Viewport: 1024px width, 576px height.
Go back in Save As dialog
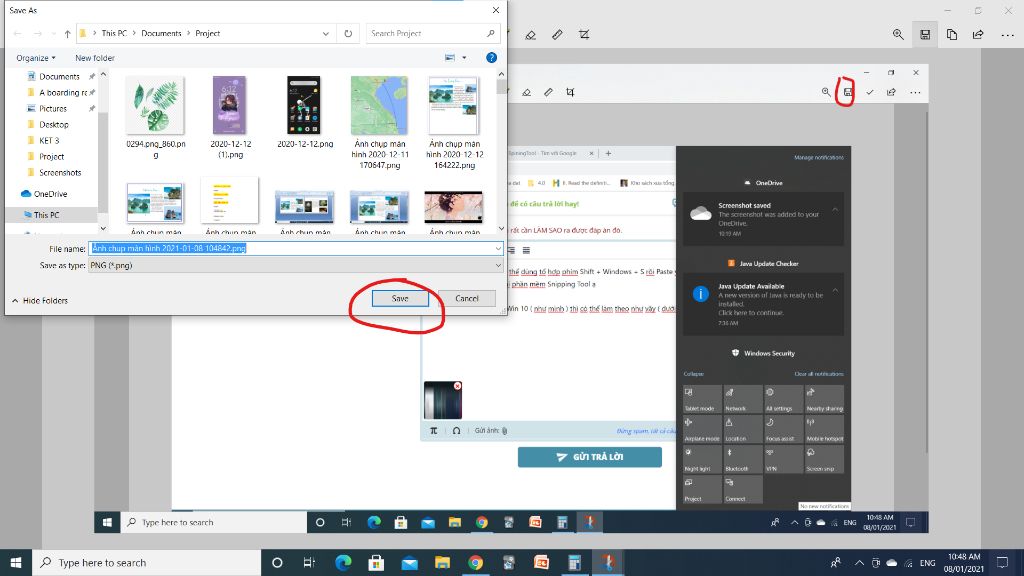coord(18,33)
